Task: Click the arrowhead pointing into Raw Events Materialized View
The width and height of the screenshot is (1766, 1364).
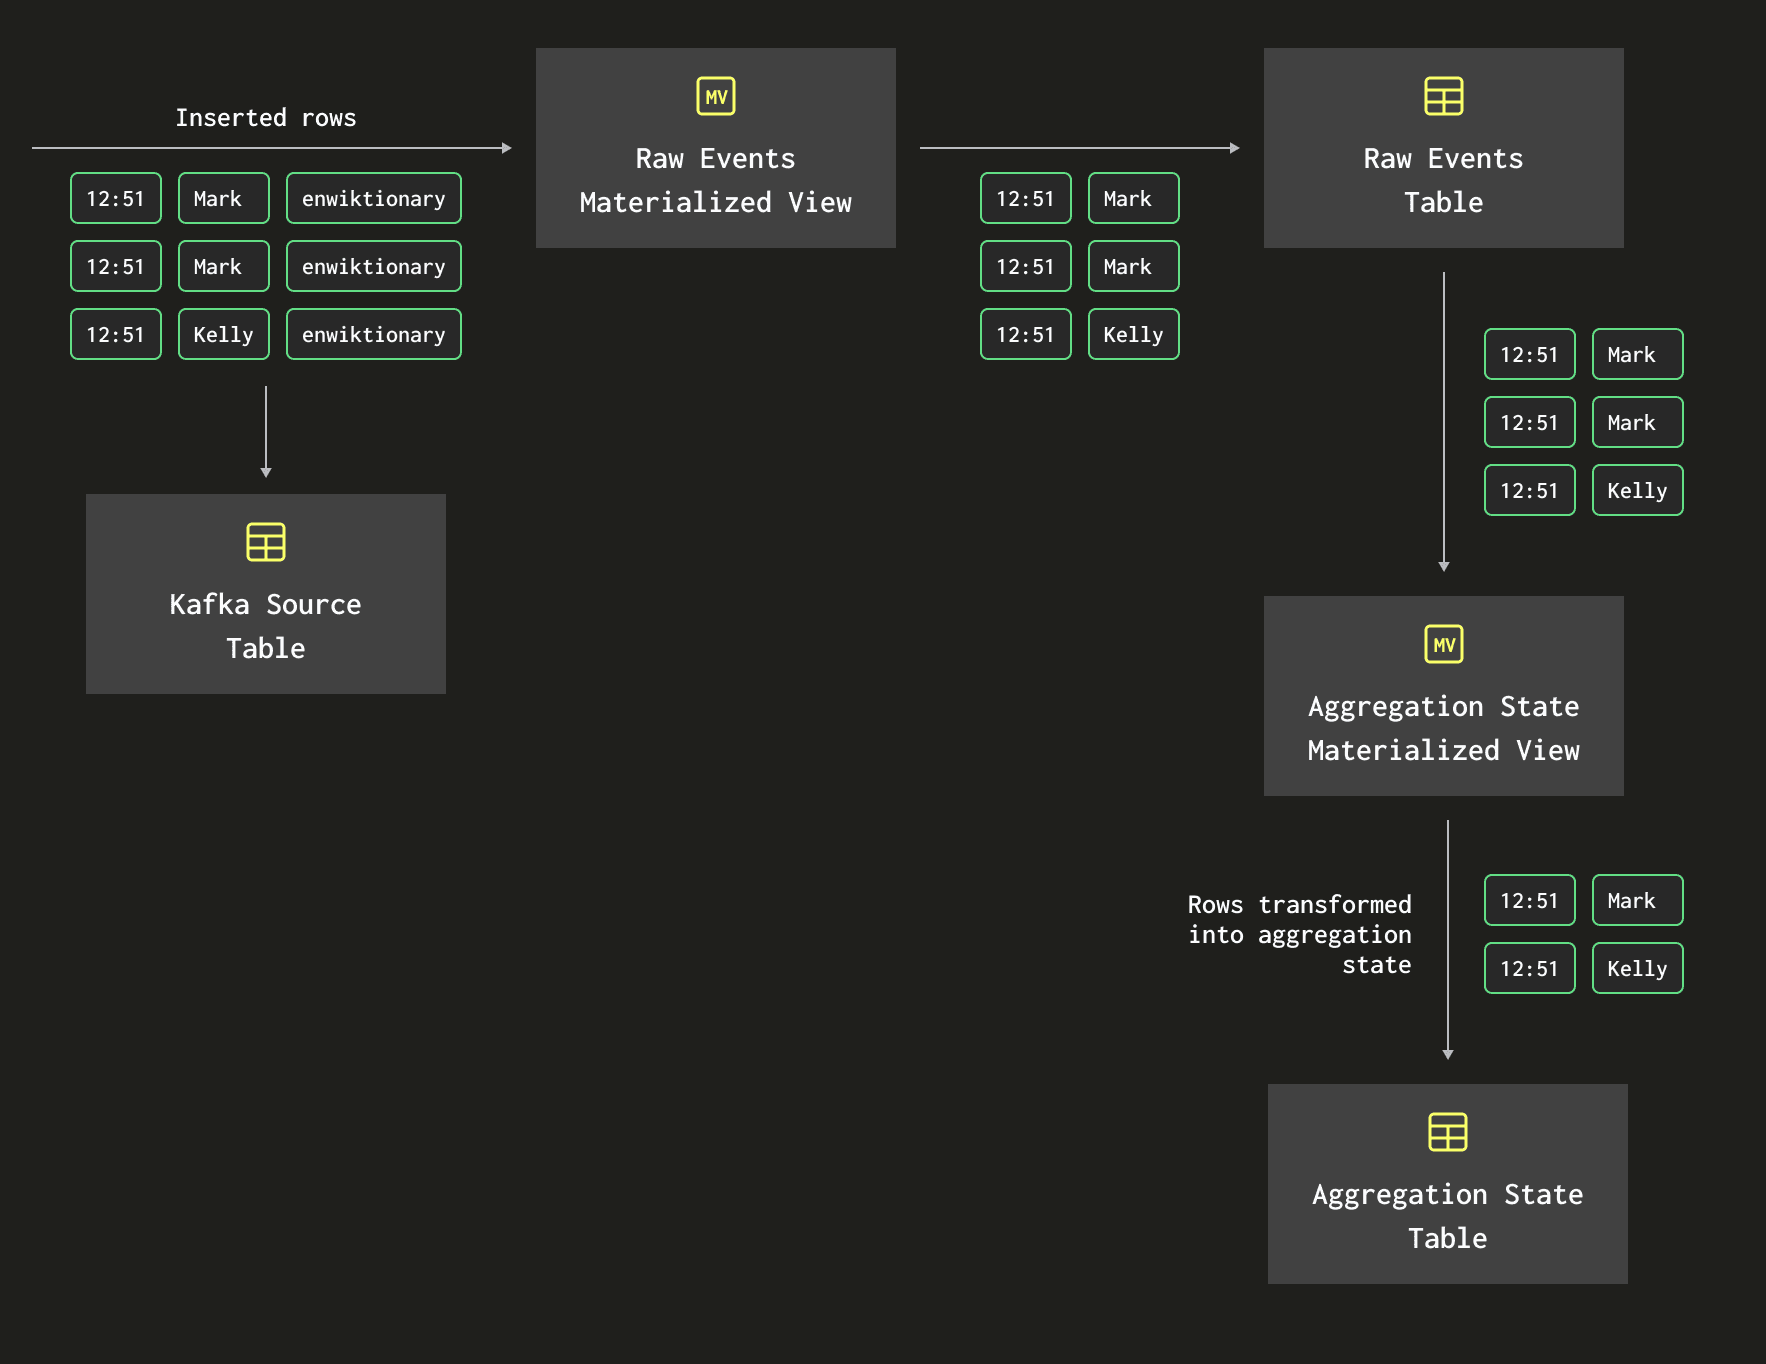Action: (506, 148)
